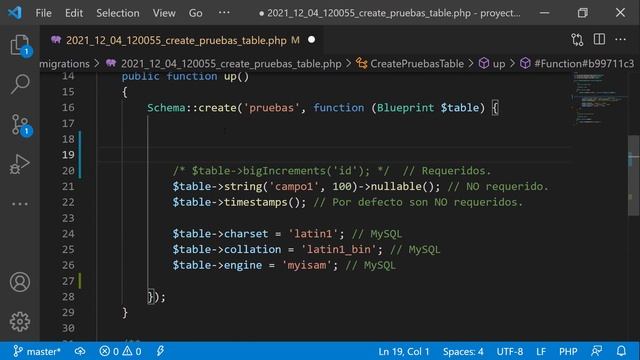Change encoding via UTF-8
The height and width of the screenshot is (360, 640).
coord(509,351)
